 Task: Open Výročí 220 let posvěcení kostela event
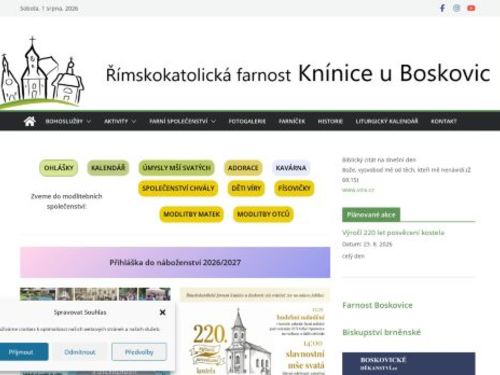[393, 232]
